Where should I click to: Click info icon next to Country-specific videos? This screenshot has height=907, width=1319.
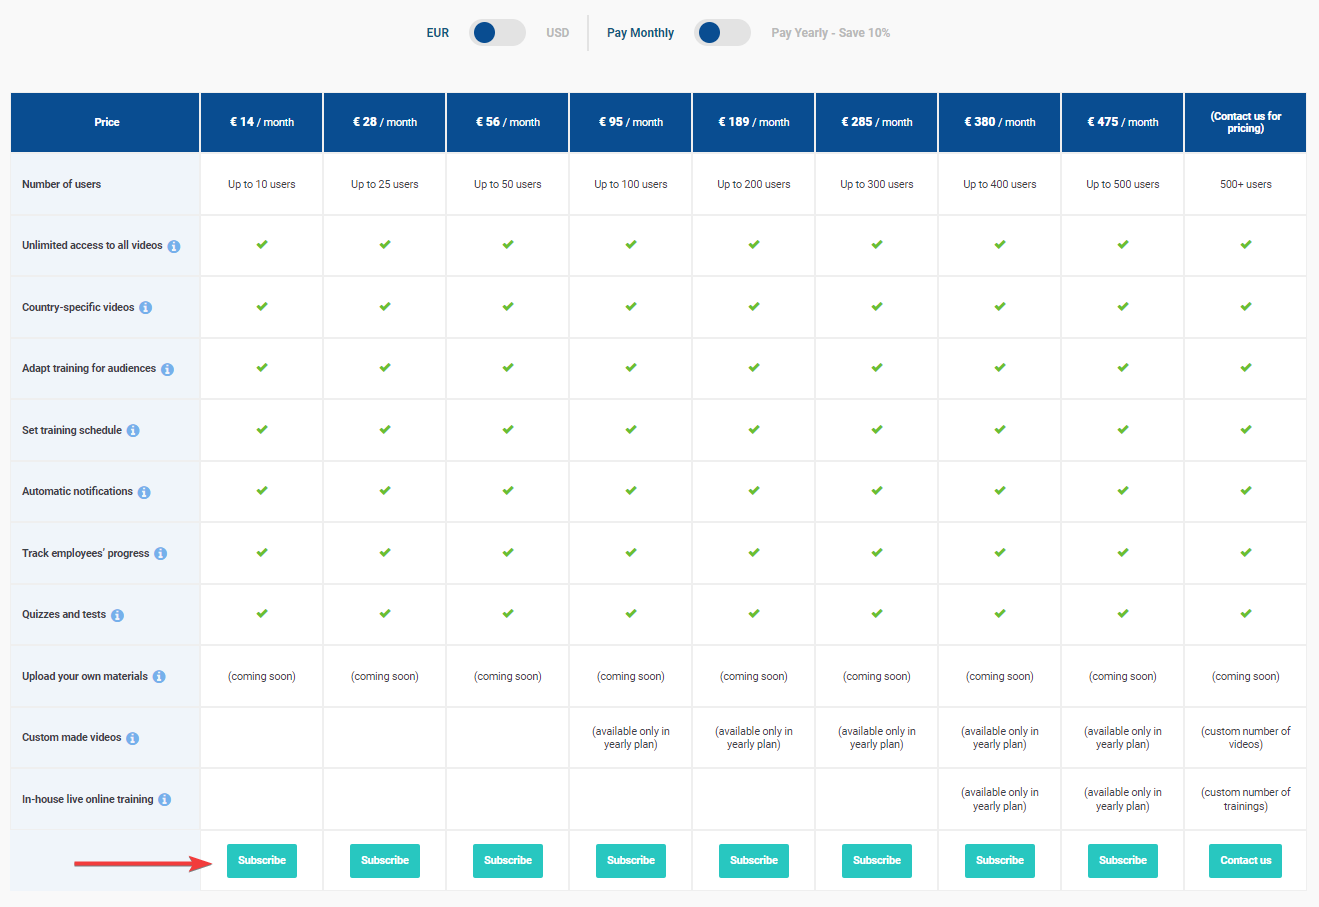click(146, 308)
